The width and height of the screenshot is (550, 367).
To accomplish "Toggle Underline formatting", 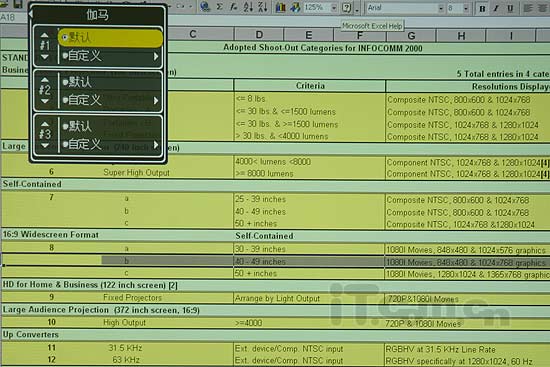I will [510, 8].
